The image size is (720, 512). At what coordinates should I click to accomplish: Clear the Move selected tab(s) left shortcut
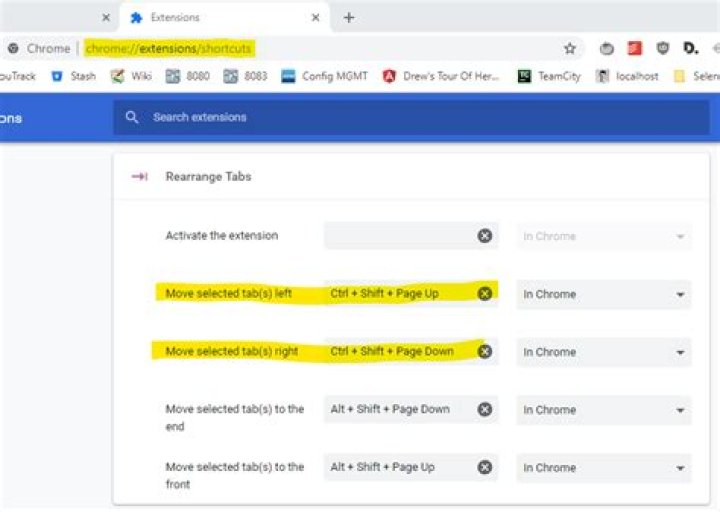click(485, 293)
